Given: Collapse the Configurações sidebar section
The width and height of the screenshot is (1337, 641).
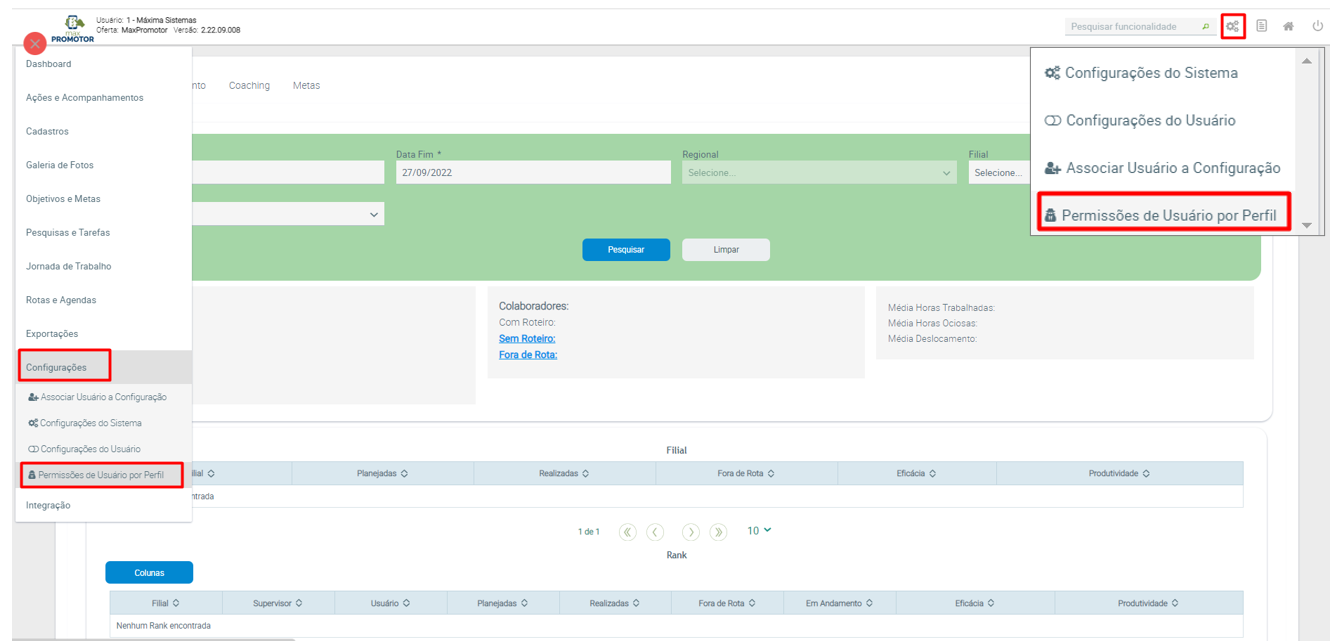Looking at the screenshot, I should click(x=103, y=367).
